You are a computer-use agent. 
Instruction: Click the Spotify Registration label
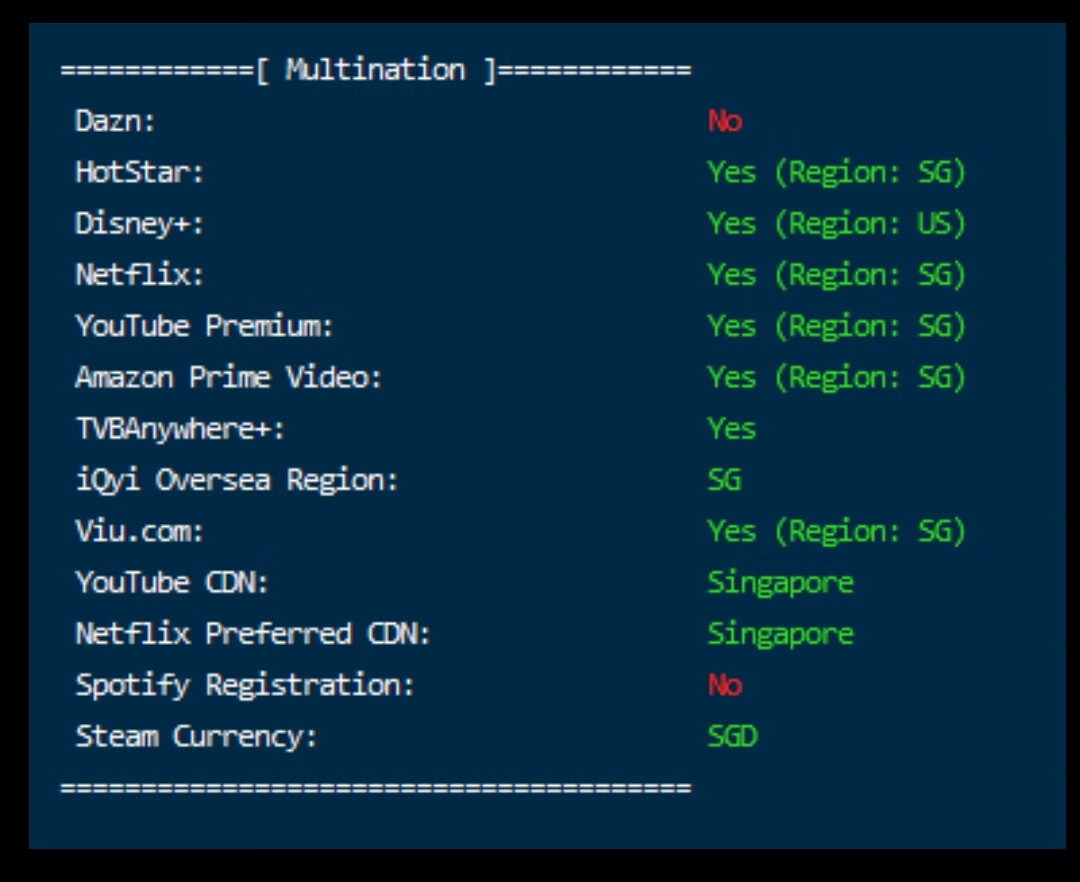245,685
